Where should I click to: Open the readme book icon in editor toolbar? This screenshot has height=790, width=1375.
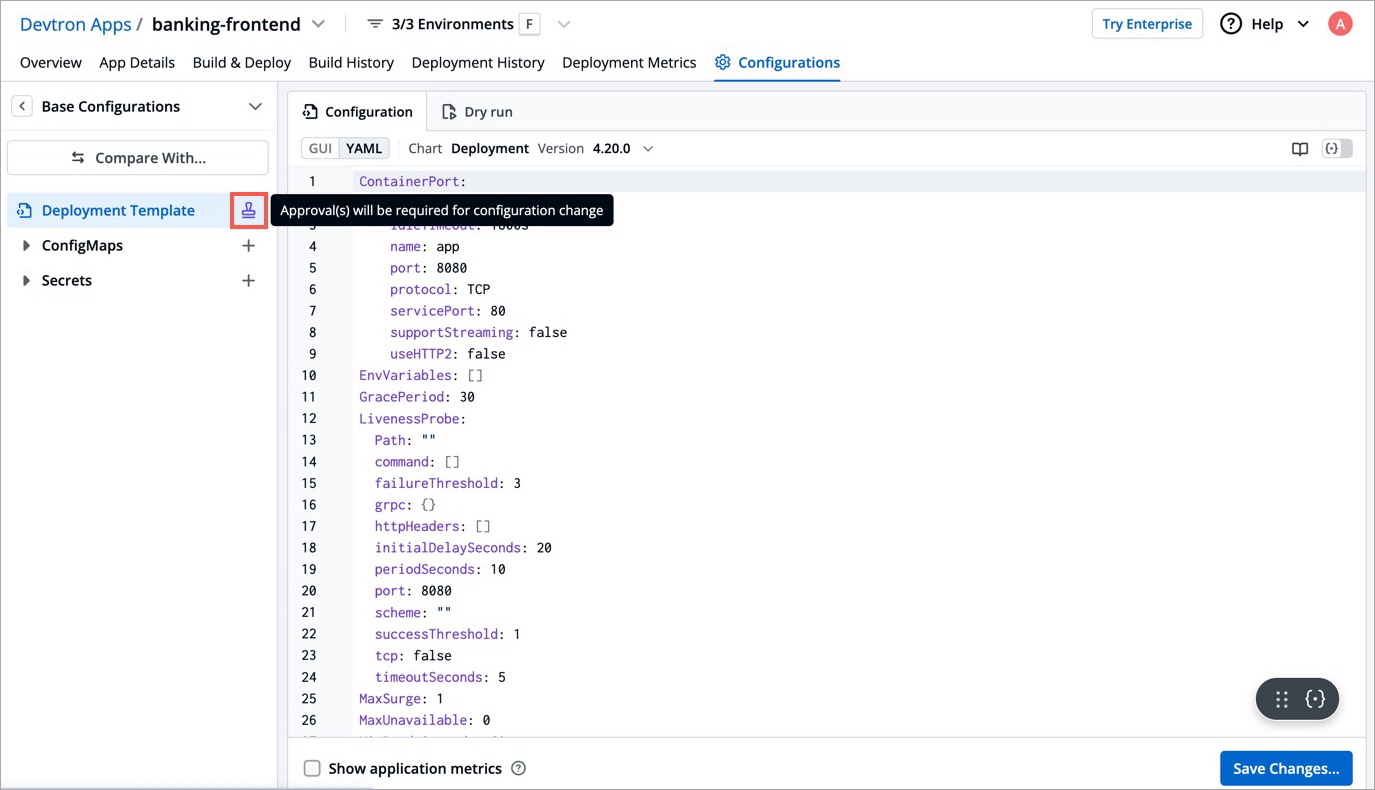click(1299, 149)
